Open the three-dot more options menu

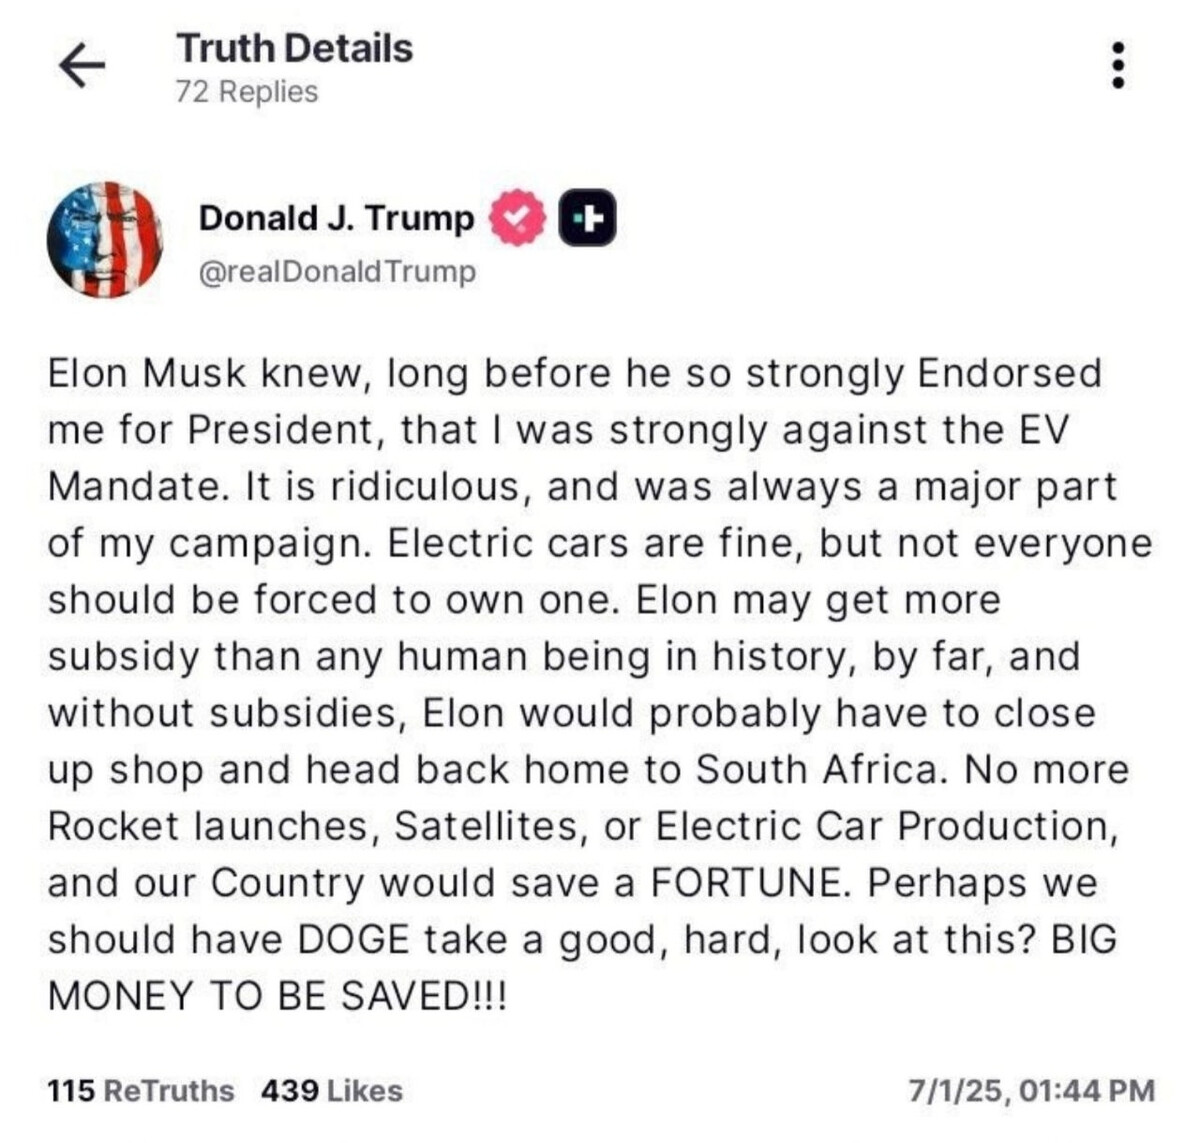1119,66
